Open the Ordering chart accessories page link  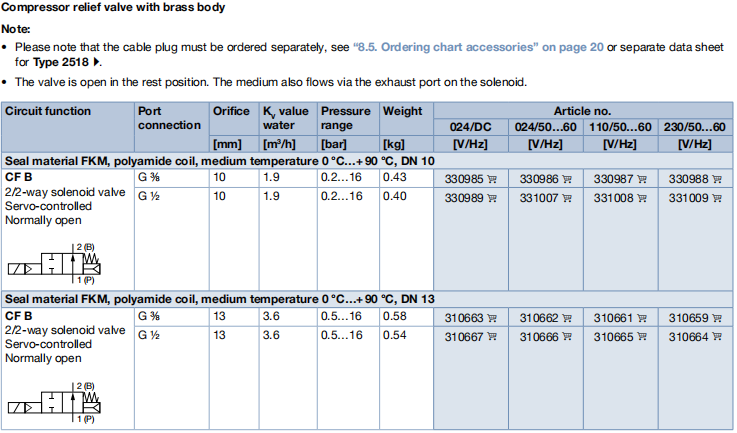tap(478, 47)
